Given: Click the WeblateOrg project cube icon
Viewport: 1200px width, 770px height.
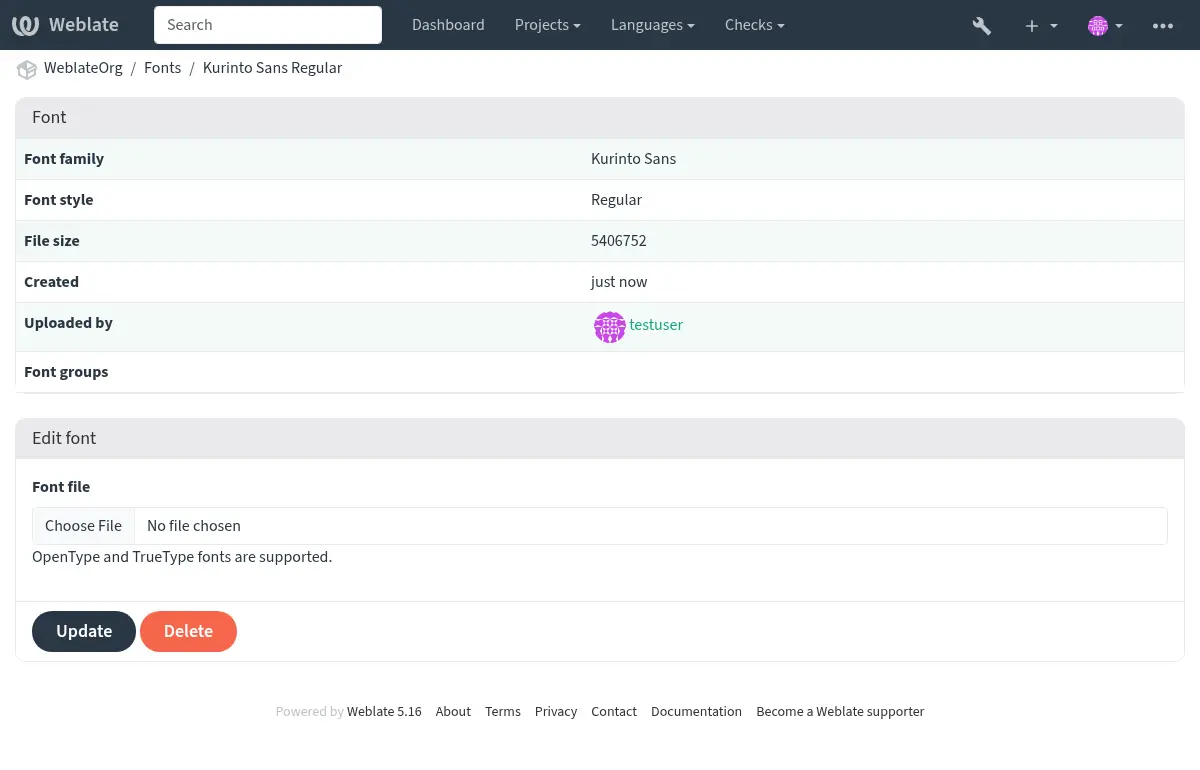Looking at the screenshot, I should click(x=26, y=69).
